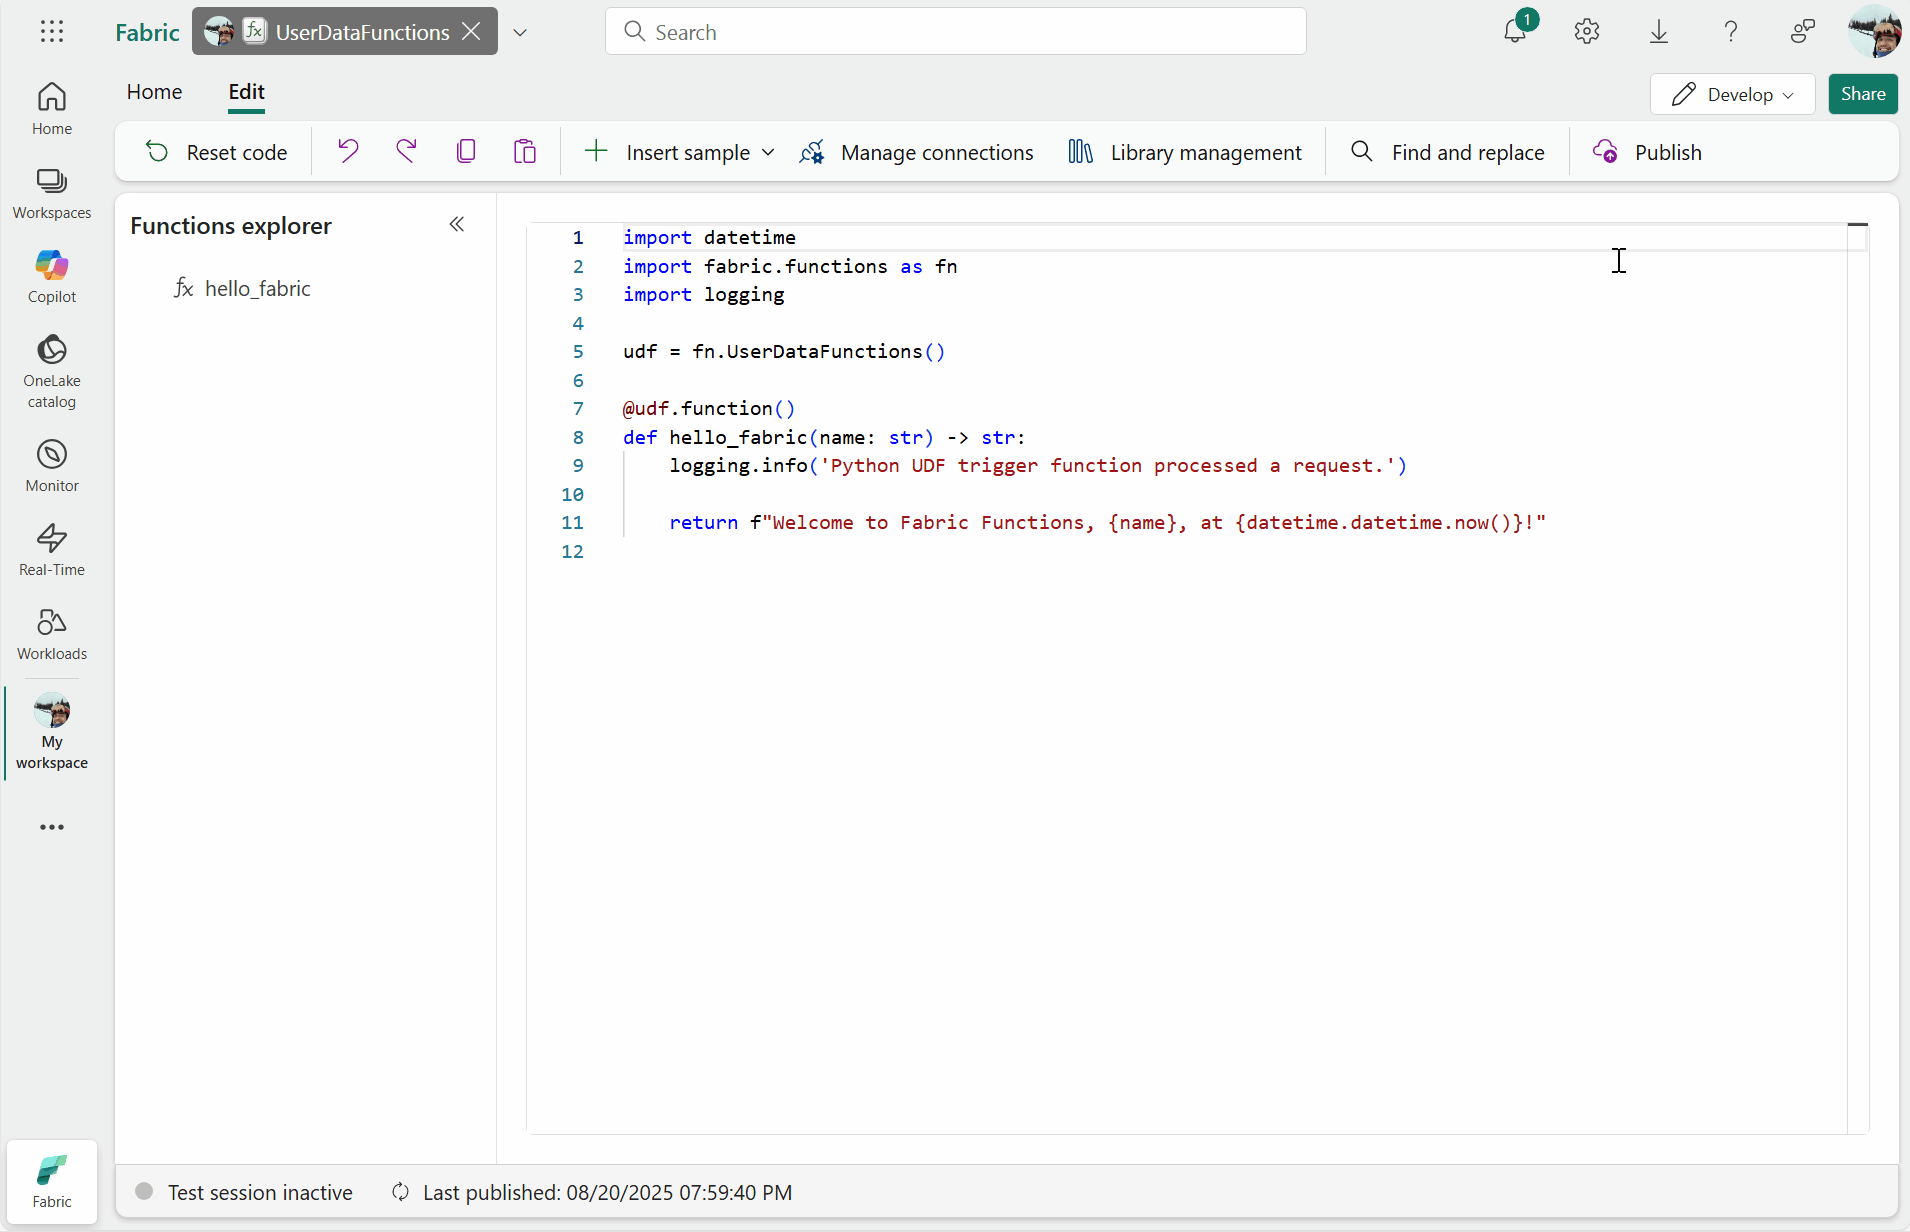The image size is (1910, 1232).
Task: Click the Undo arrow icon
Action: point(348,151)
